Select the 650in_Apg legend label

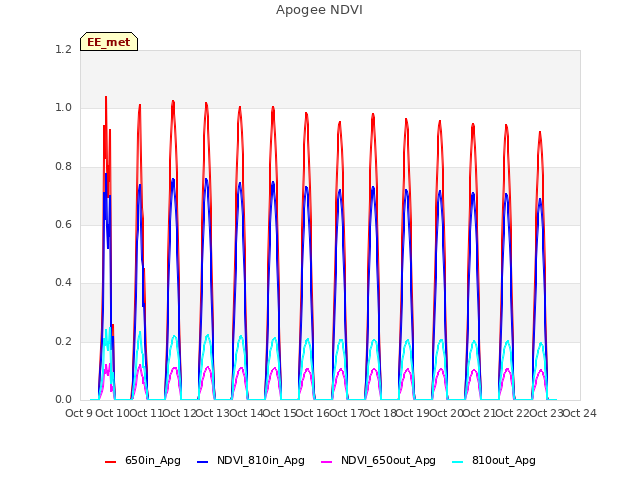tap(153, 460)
